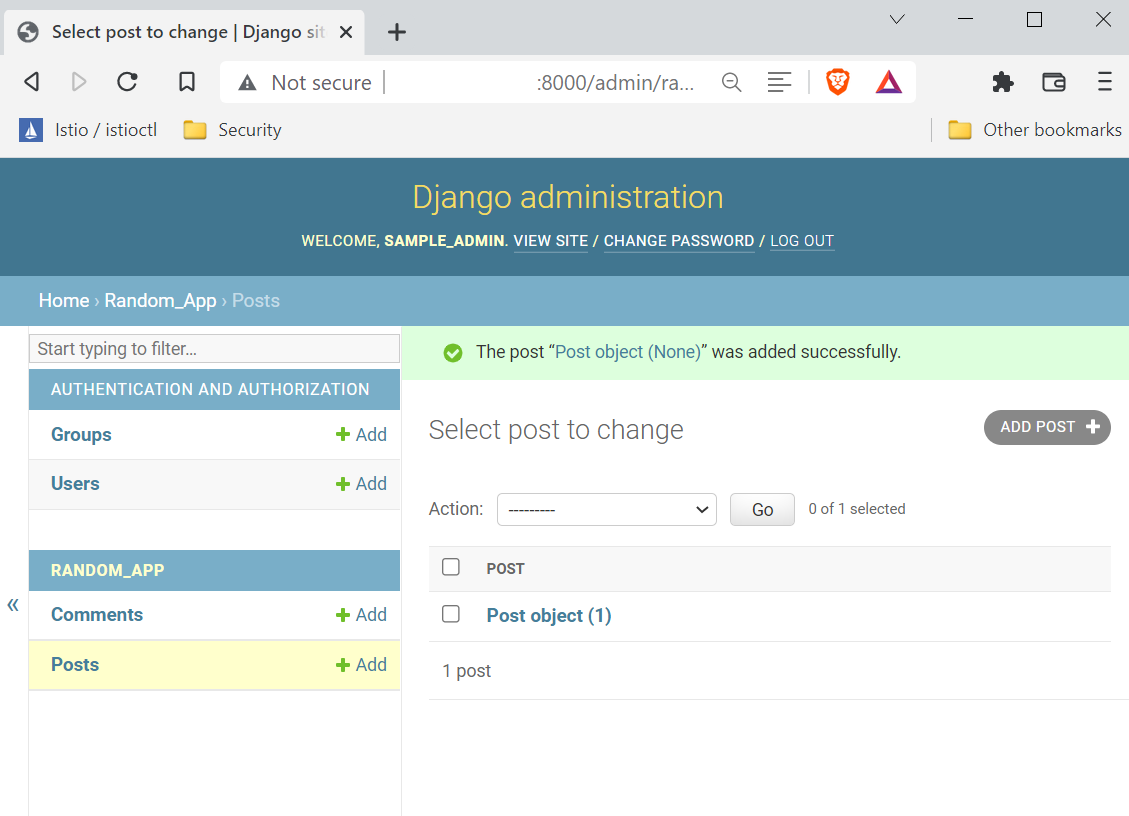Click the LOG OUT link
The height and width of the screenshot is (816, 1129).
[802, 241]
